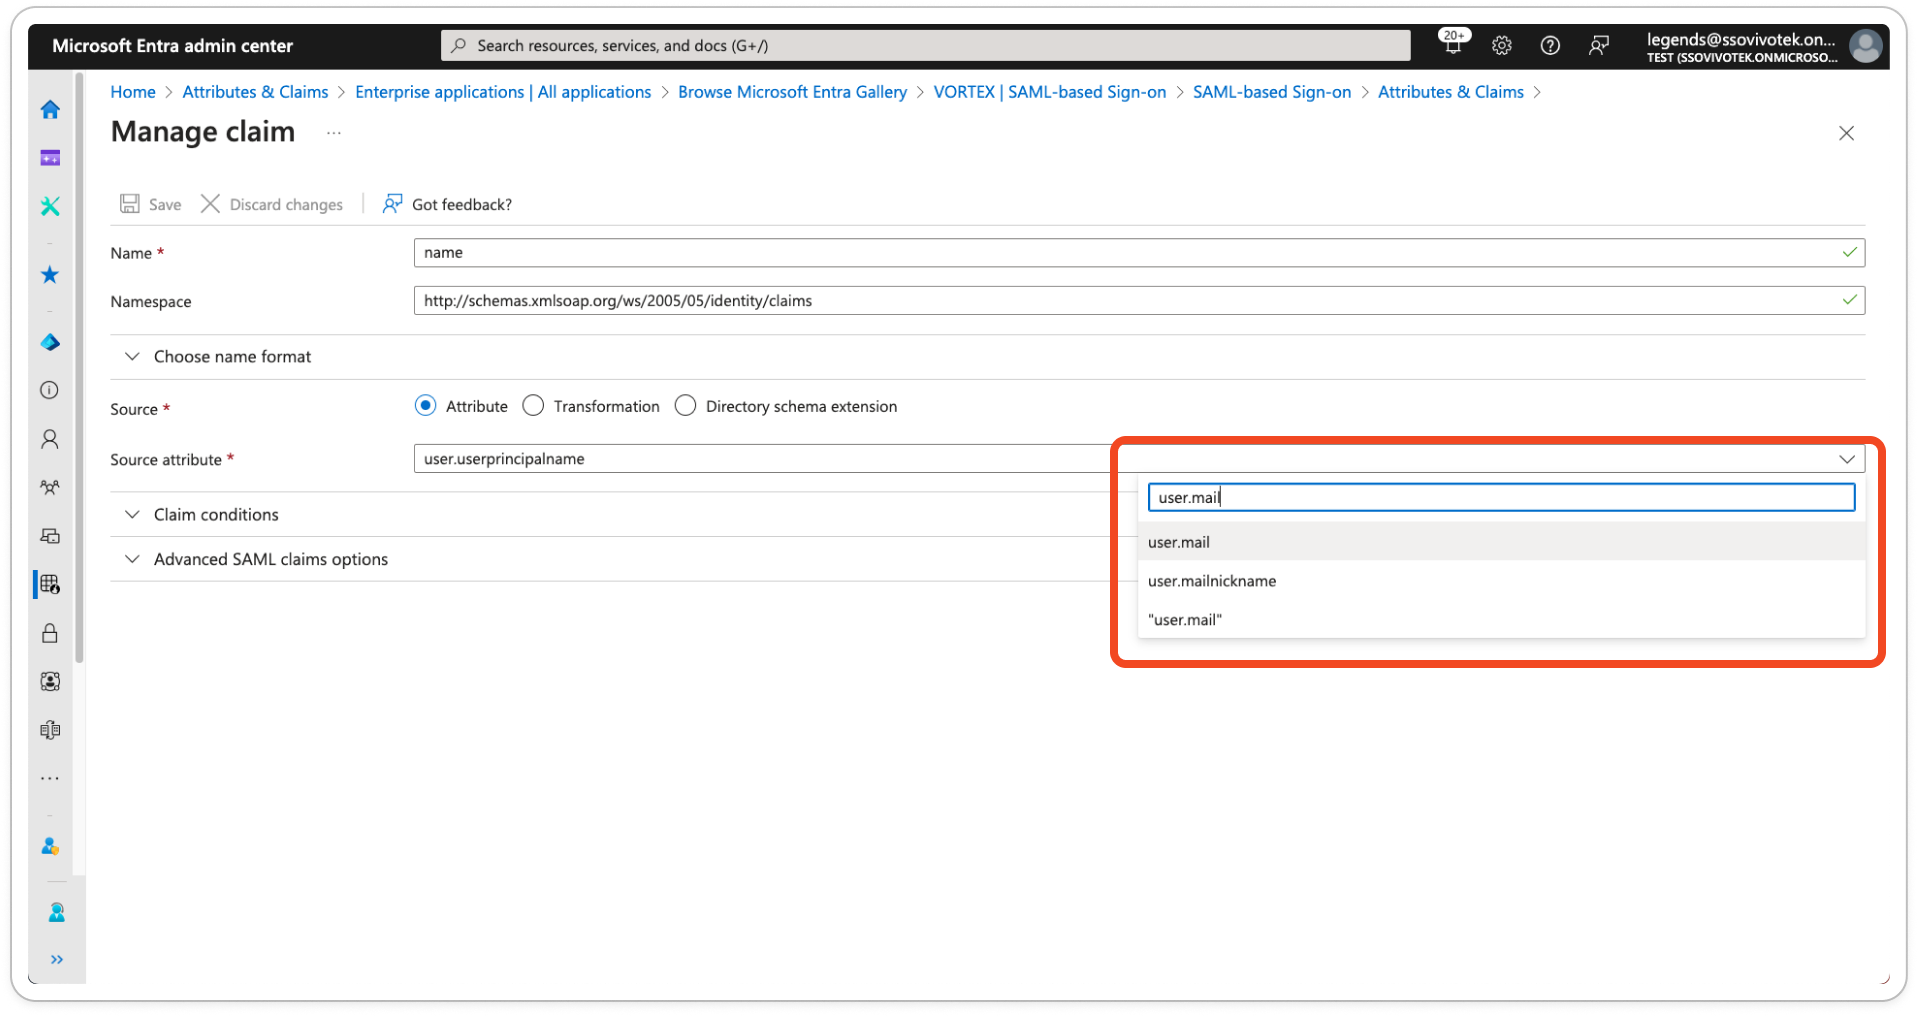Select the Users icon in the sidebar
Screen dimensions: 1918x1016
[49, 439]
